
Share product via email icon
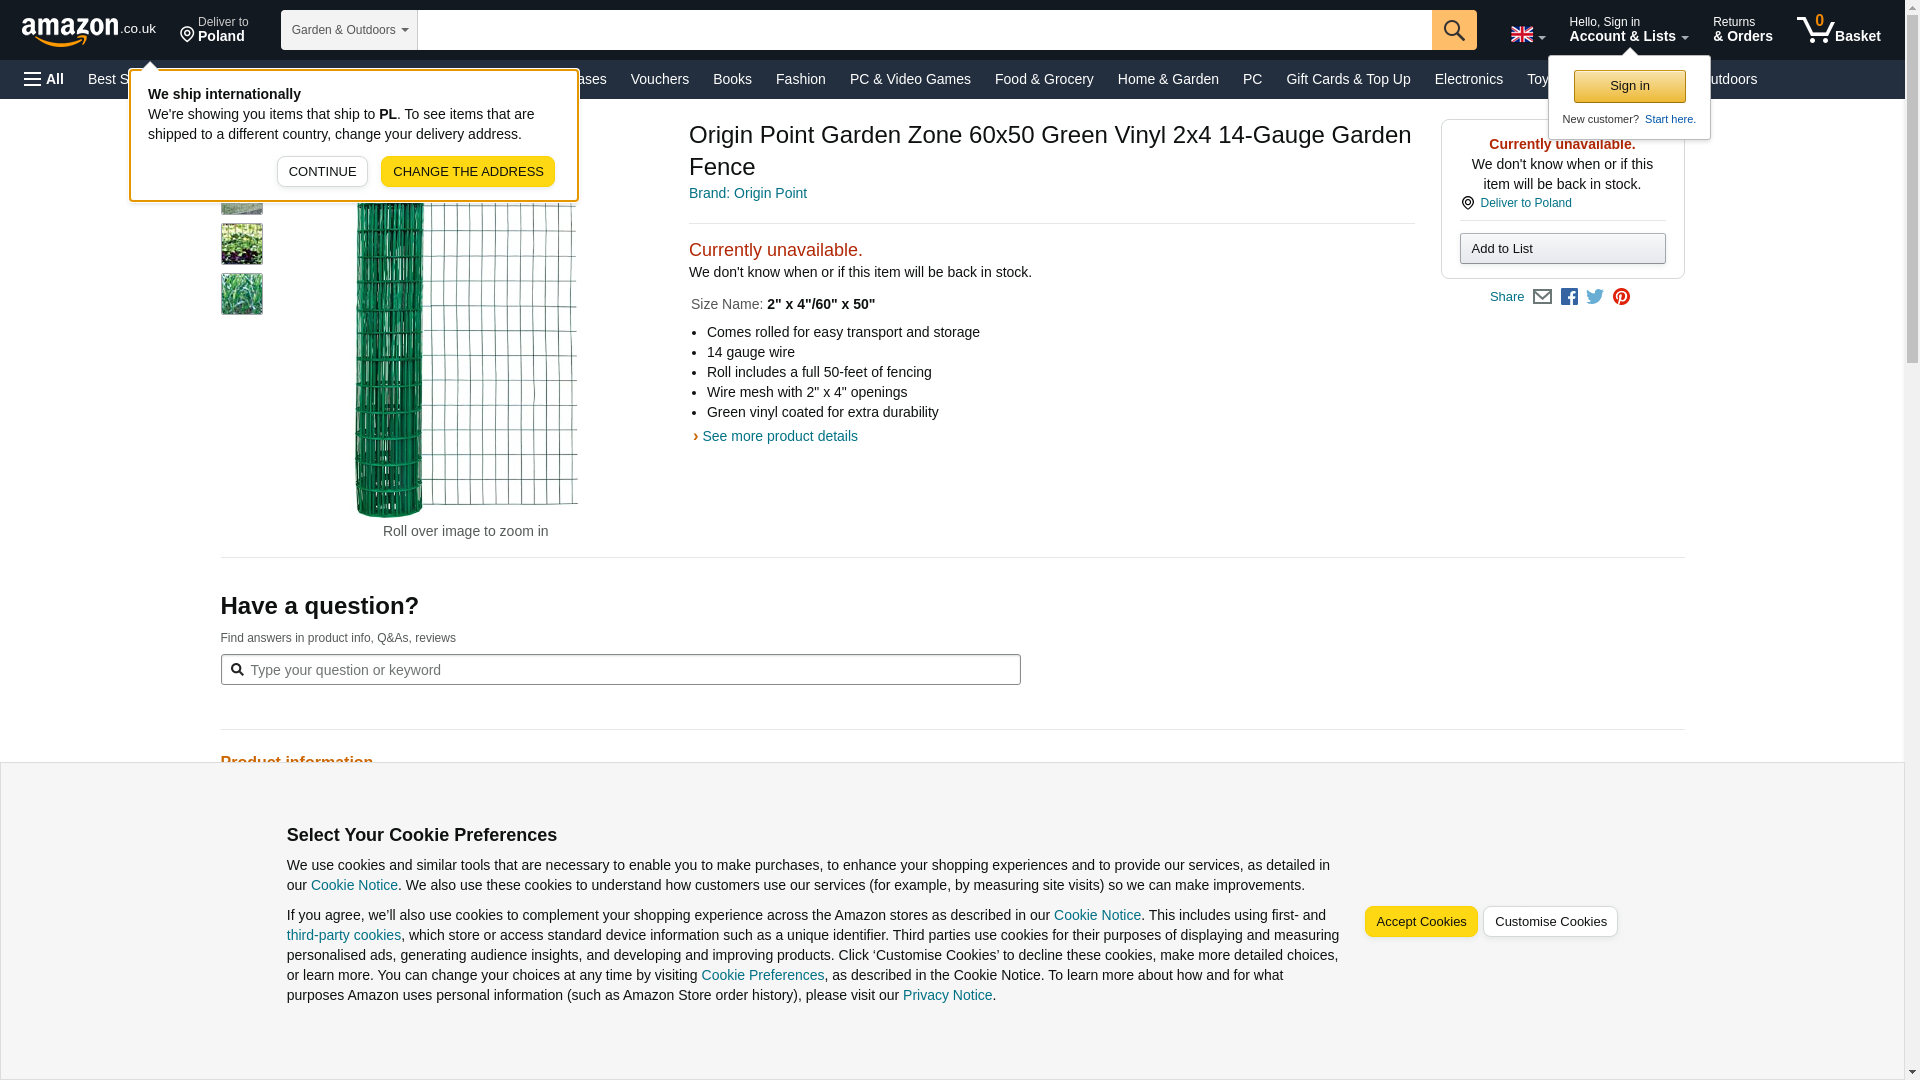tap(1542, 297)
